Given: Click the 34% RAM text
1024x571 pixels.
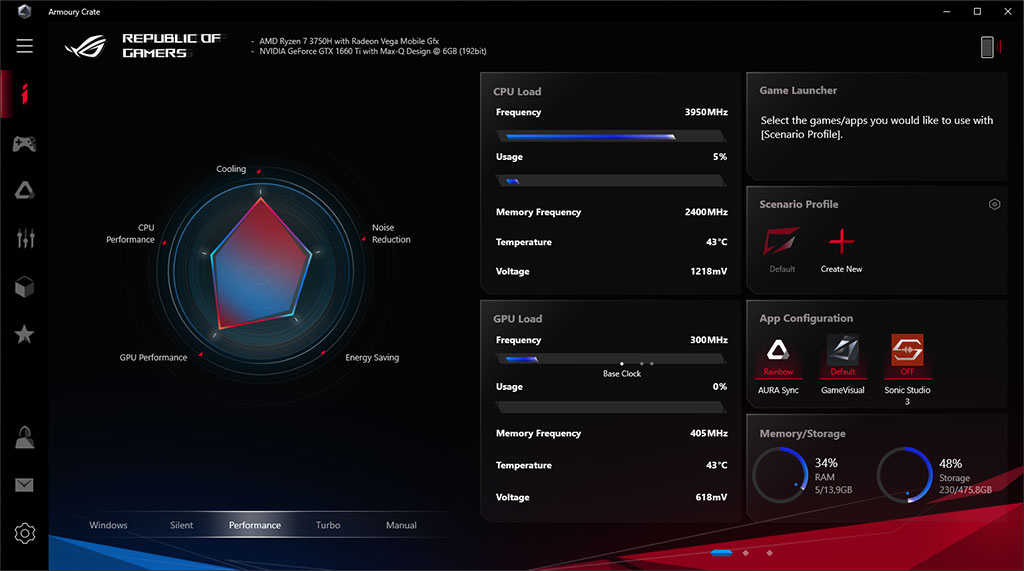Looking at the screenshot, I should [x=826, y=463].
